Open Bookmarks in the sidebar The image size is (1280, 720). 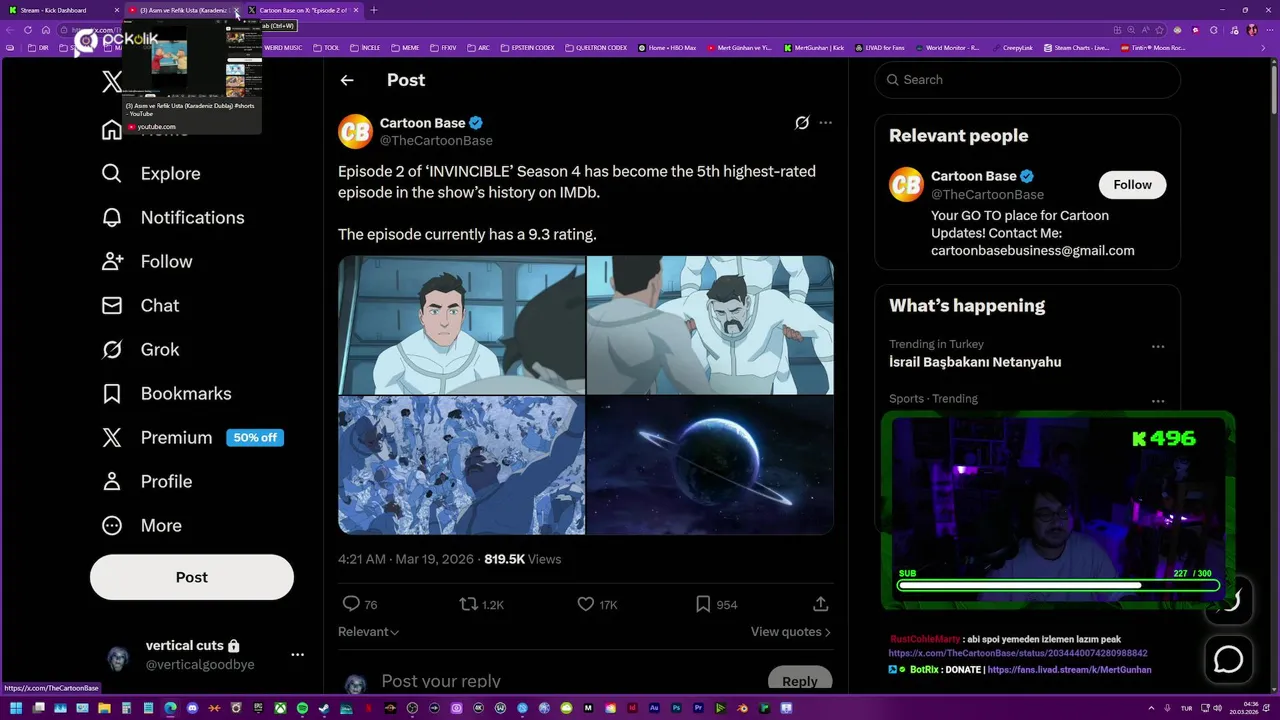click(x=166, y=394)
